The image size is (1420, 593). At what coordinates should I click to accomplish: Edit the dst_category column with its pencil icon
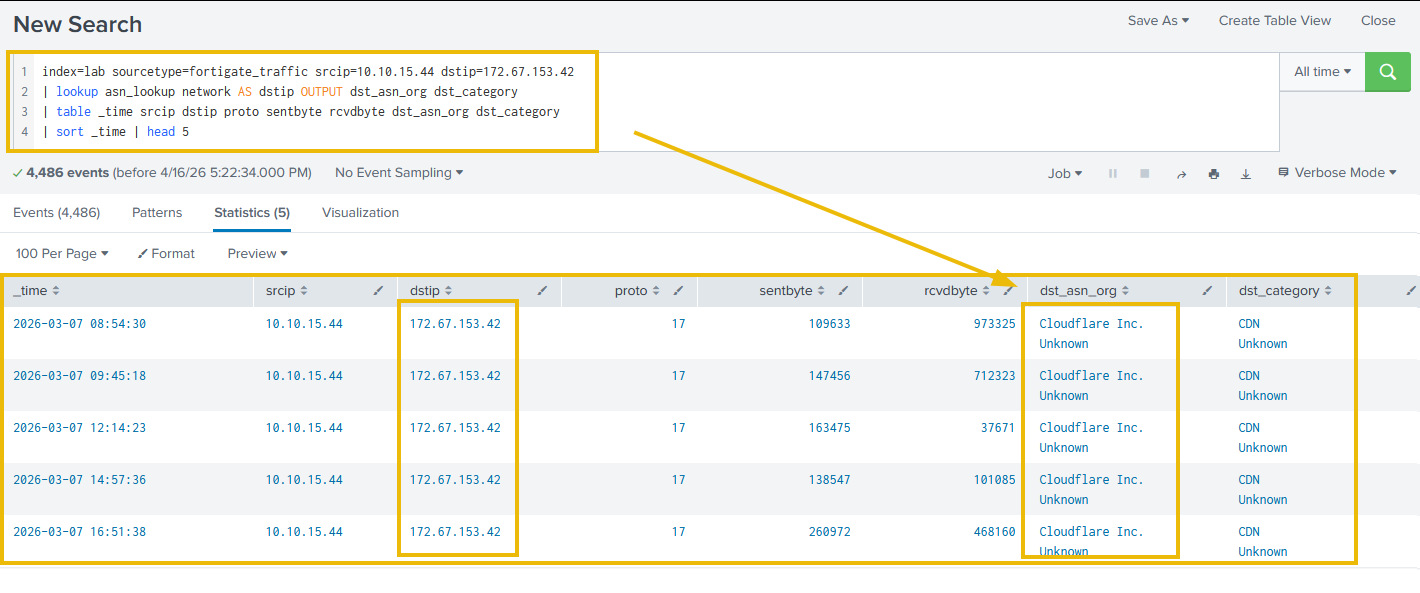point(1410,291)
